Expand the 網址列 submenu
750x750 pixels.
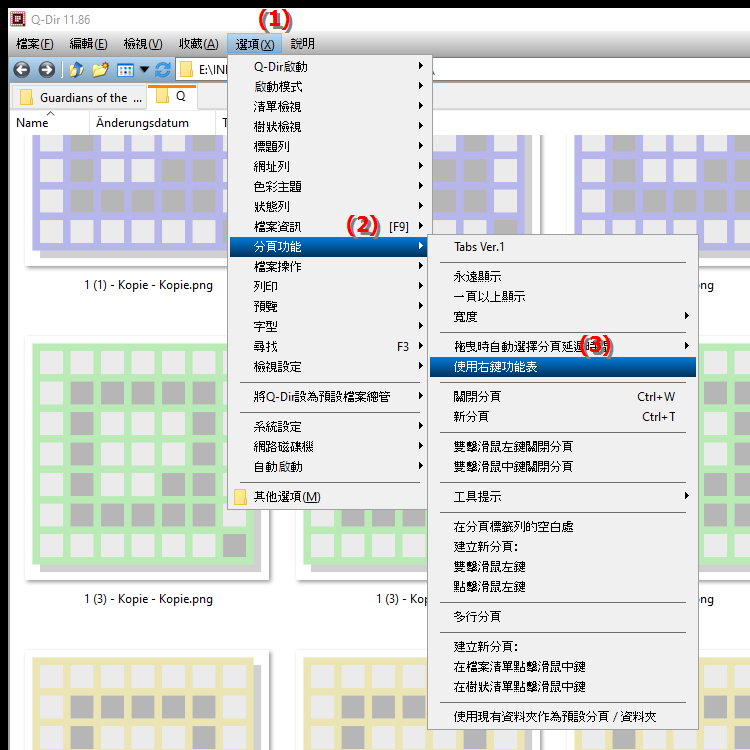click(330, 166)
